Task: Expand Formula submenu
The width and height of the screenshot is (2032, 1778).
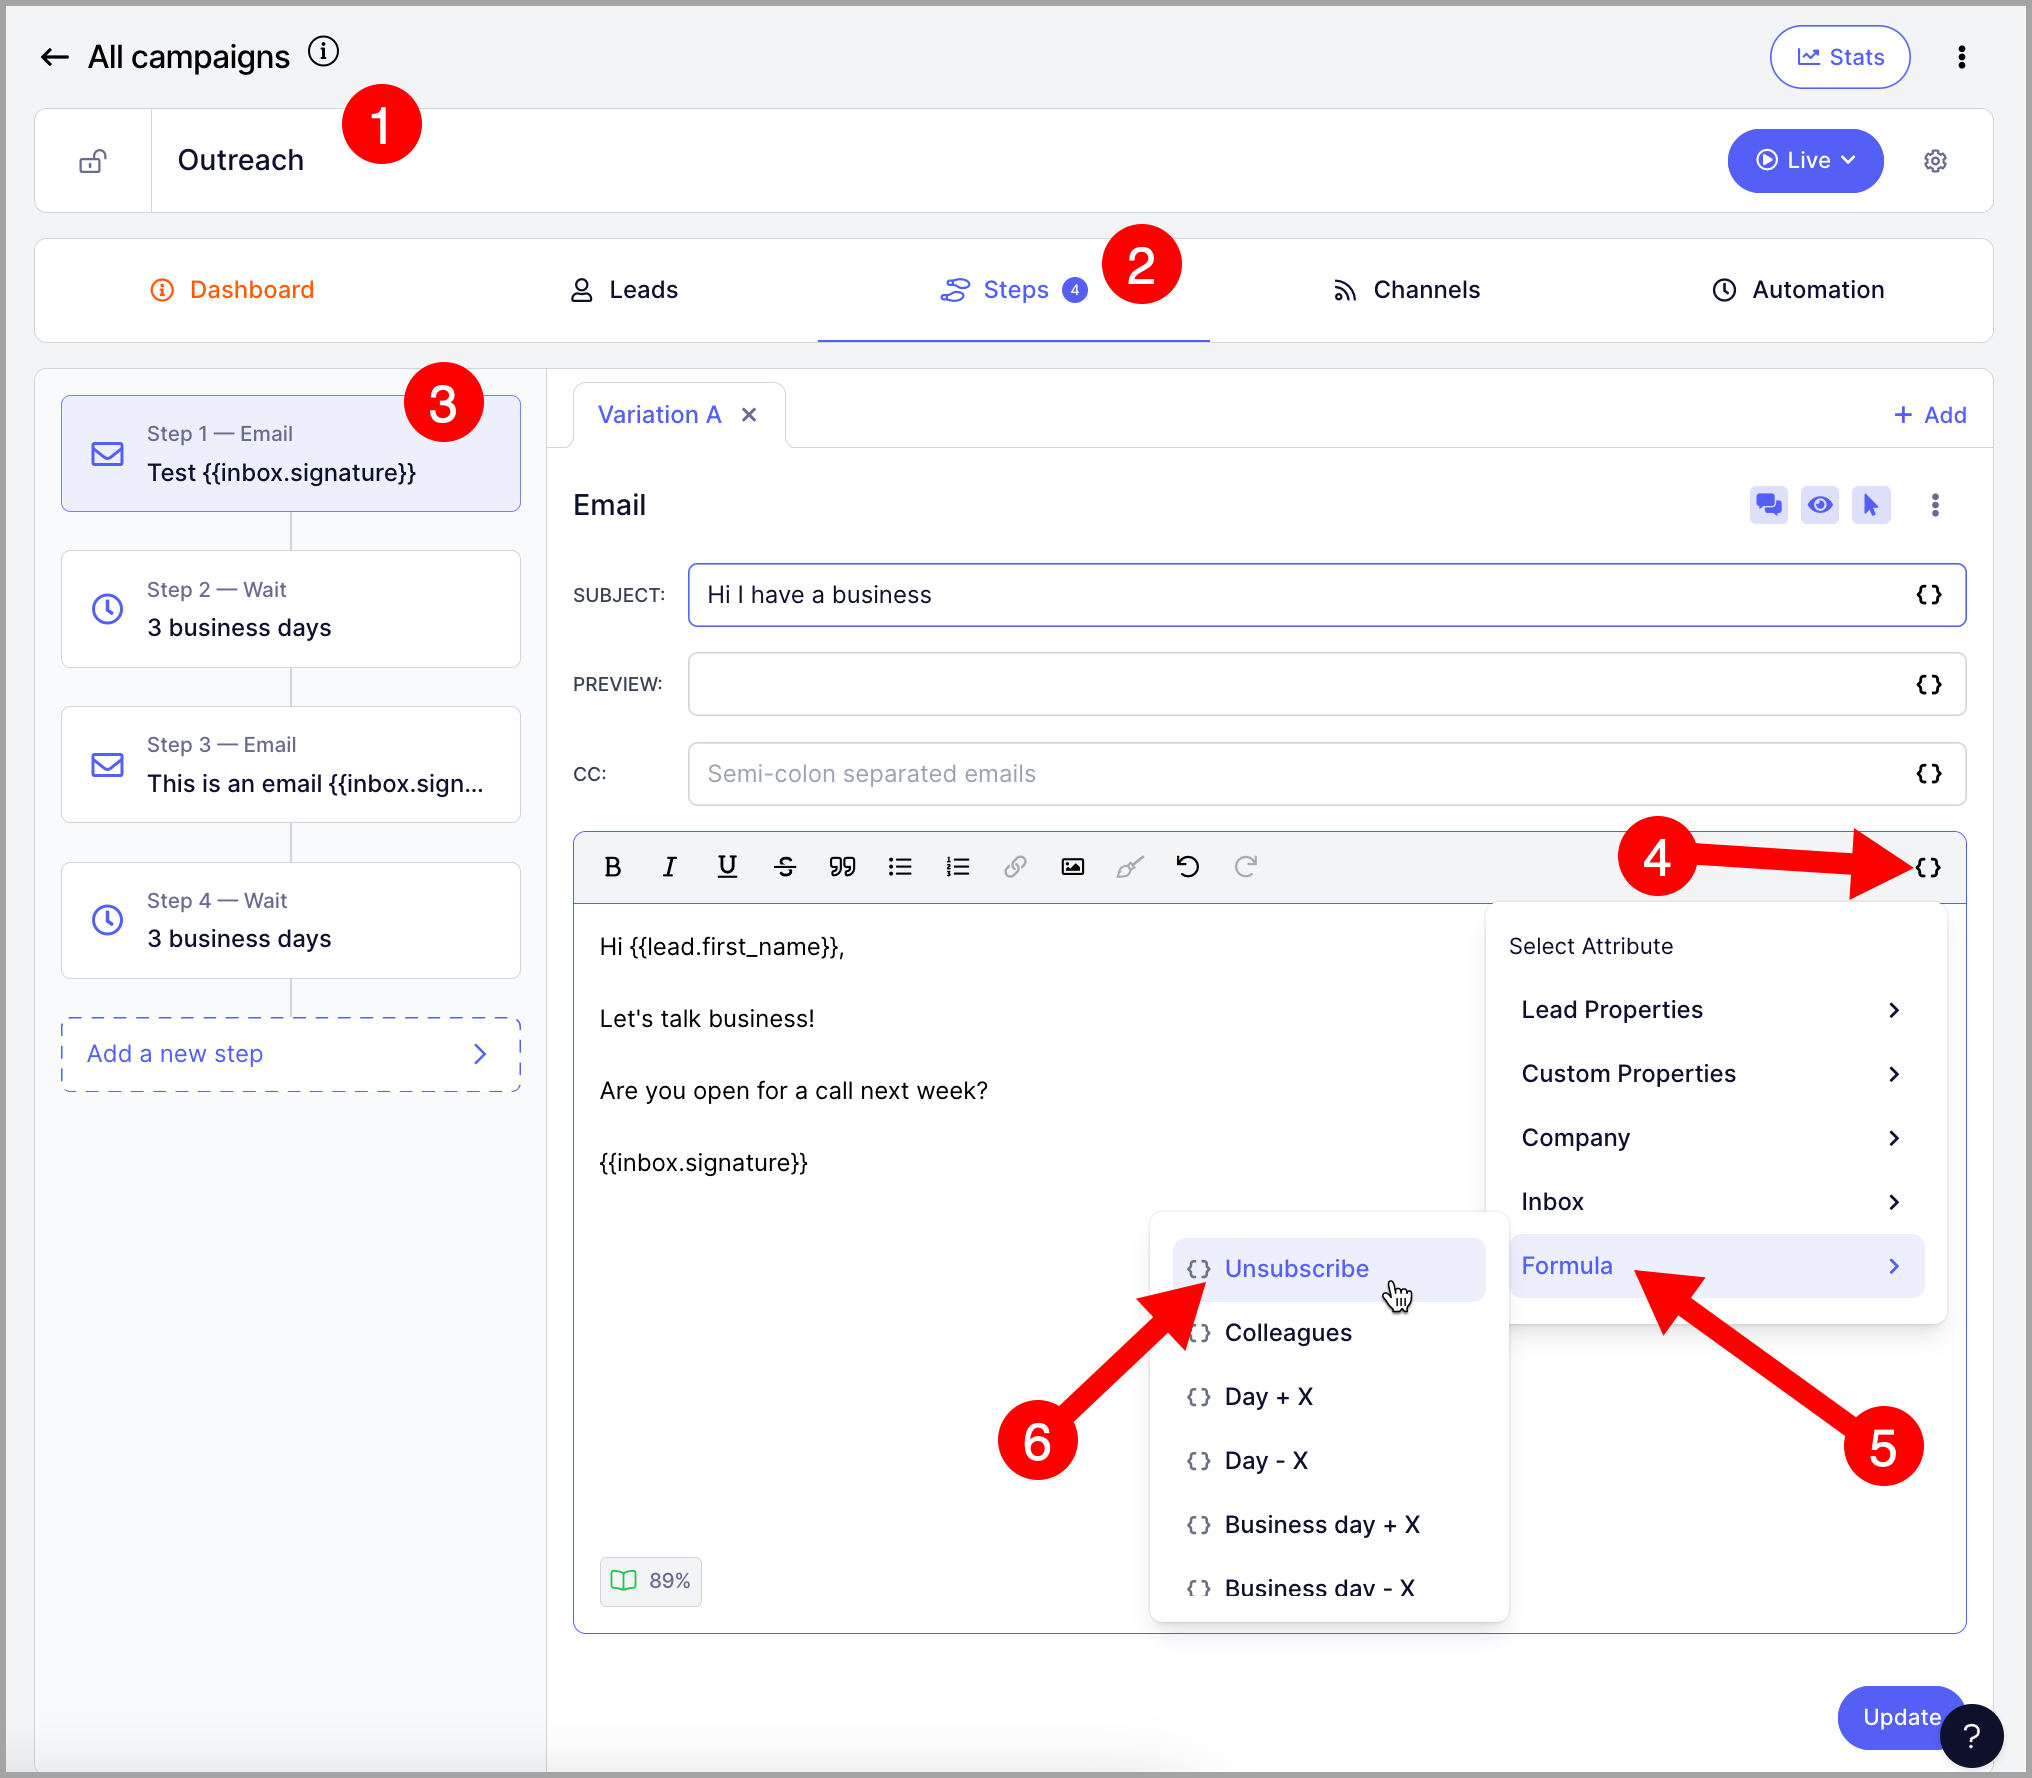Action: [1716, 1266]
